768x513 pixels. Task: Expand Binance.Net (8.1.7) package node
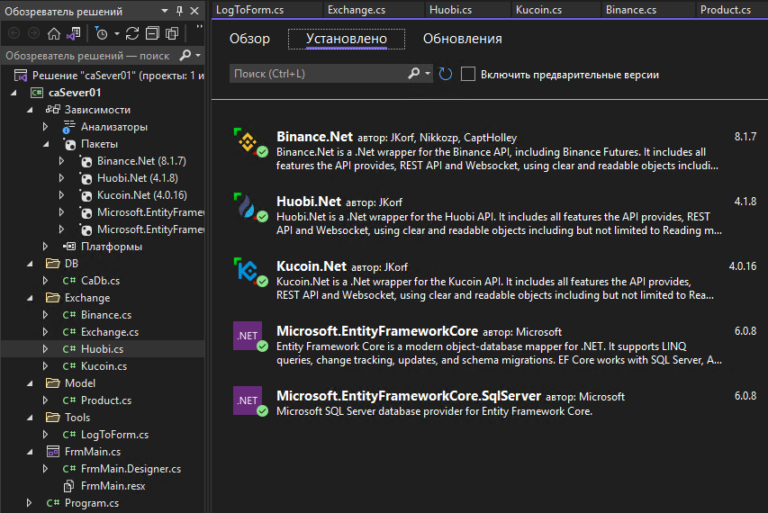tap(61, 161)
